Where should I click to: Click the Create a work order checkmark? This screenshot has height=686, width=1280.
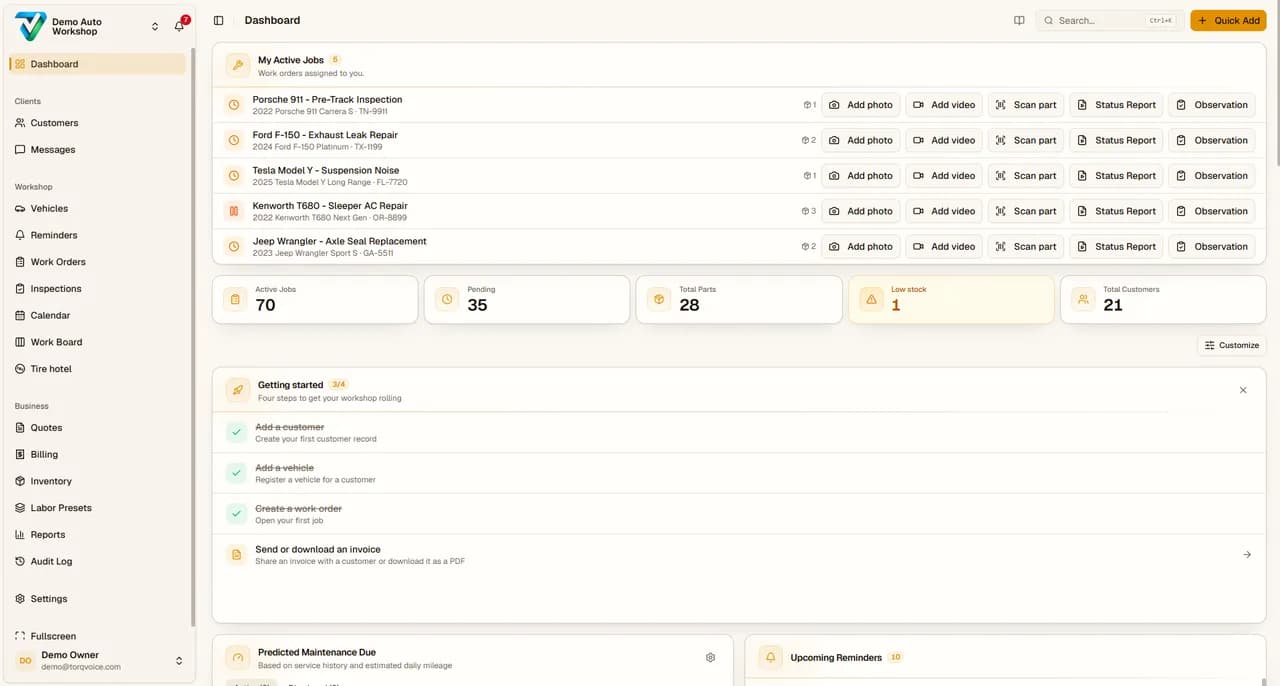pyautogui.click(x=236, y=514)
